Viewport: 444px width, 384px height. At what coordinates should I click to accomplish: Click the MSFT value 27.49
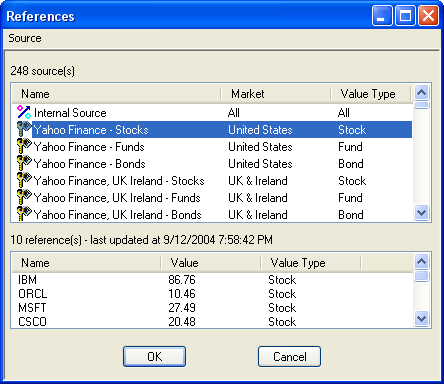click(182, 308)
